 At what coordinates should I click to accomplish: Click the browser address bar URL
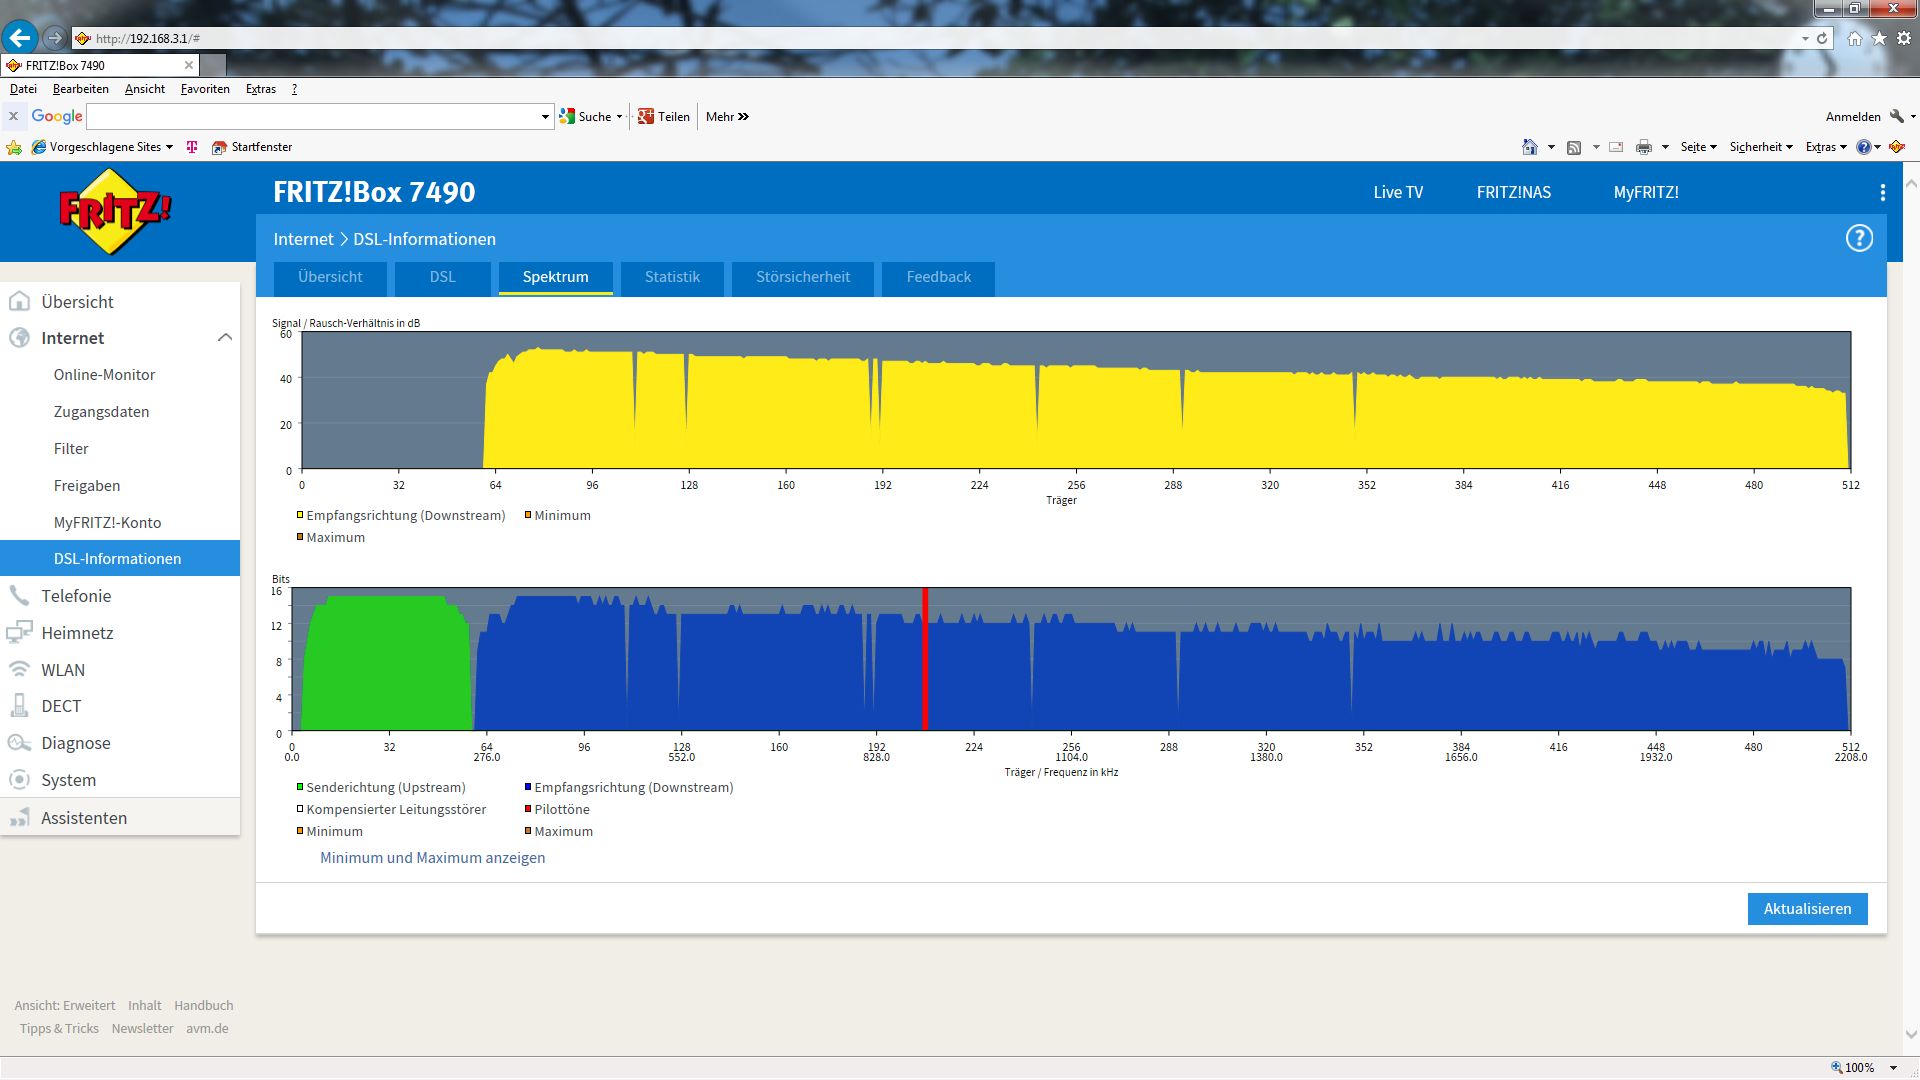coord(147,38)
